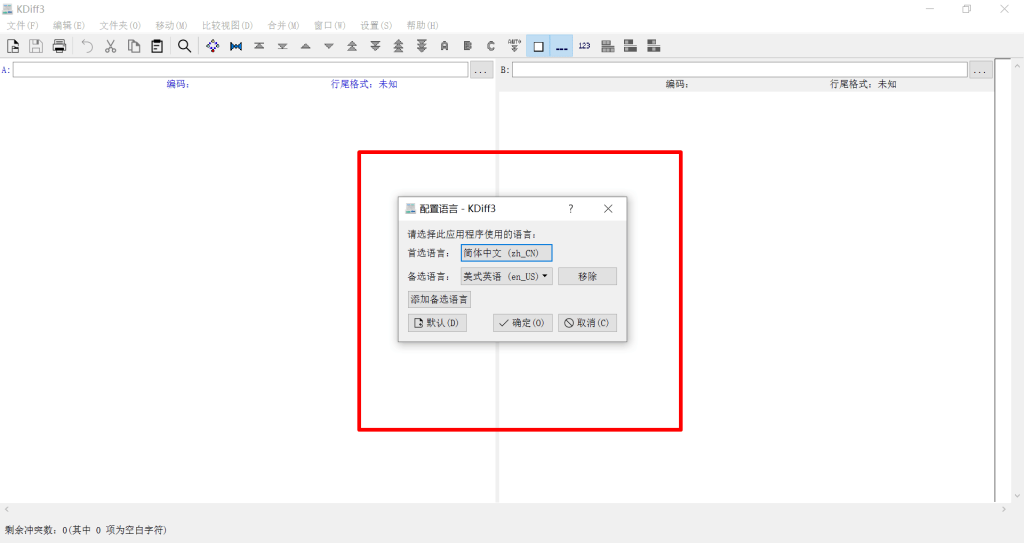Click block layout icon right of 123
This screenshot has height=543, width=1024.
click(607, 46)
